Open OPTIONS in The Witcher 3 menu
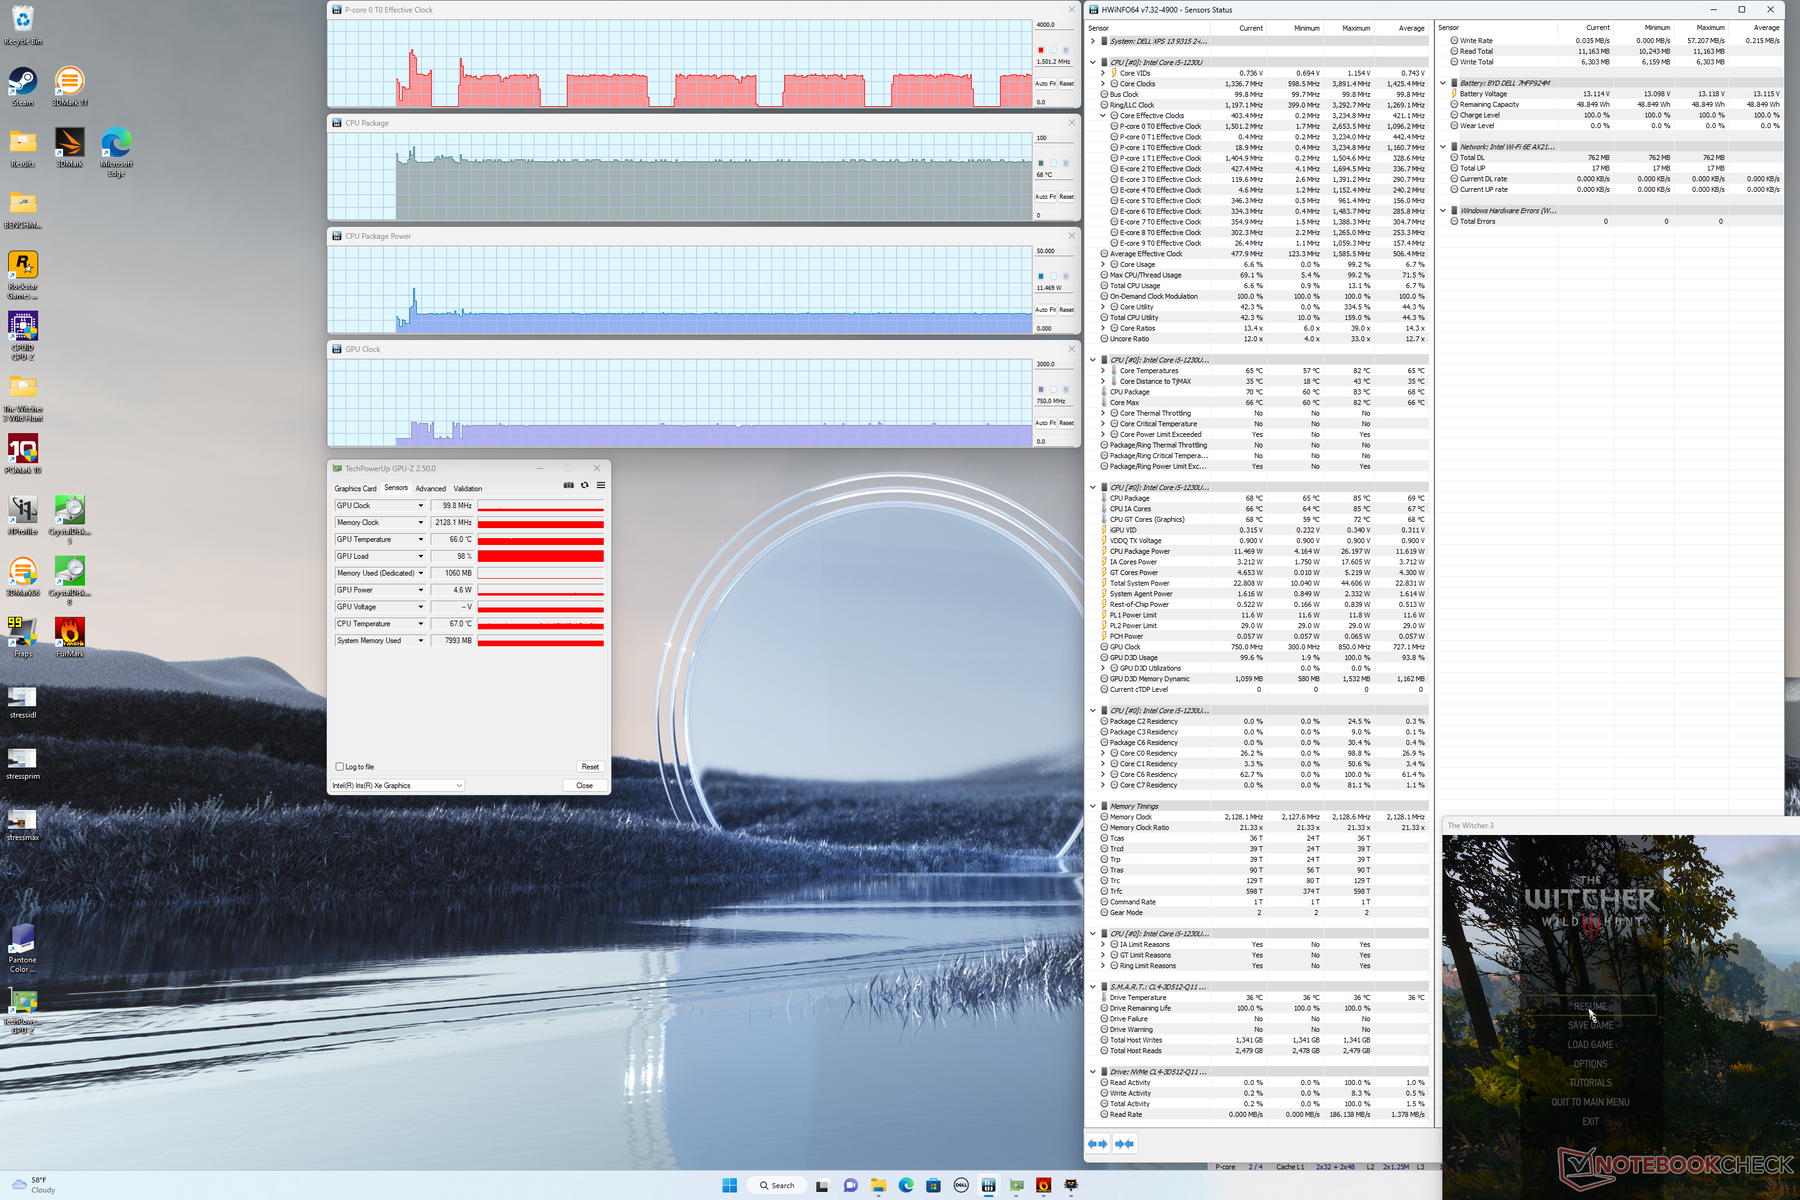 pyautogui.click(x=1590, y=1064)
